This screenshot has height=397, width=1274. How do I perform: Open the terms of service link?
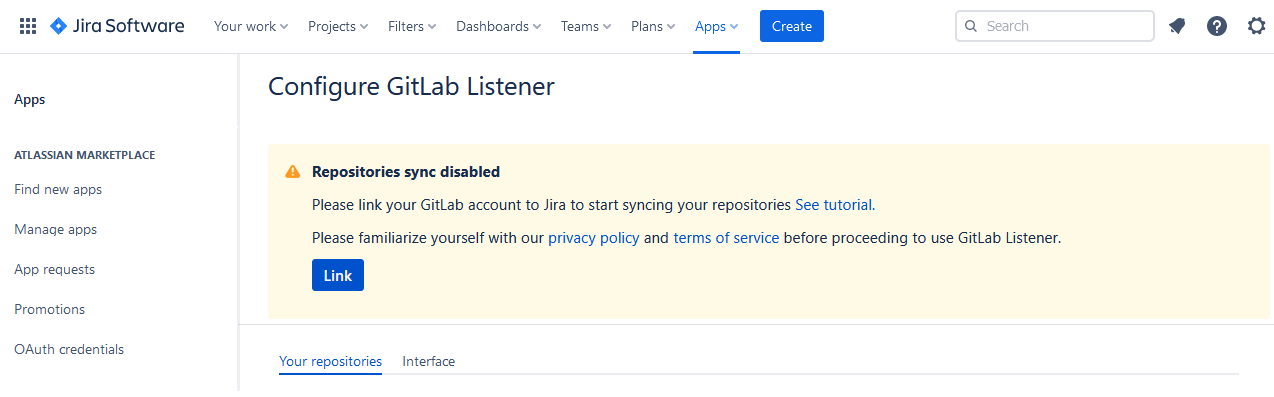pos(726,238)
